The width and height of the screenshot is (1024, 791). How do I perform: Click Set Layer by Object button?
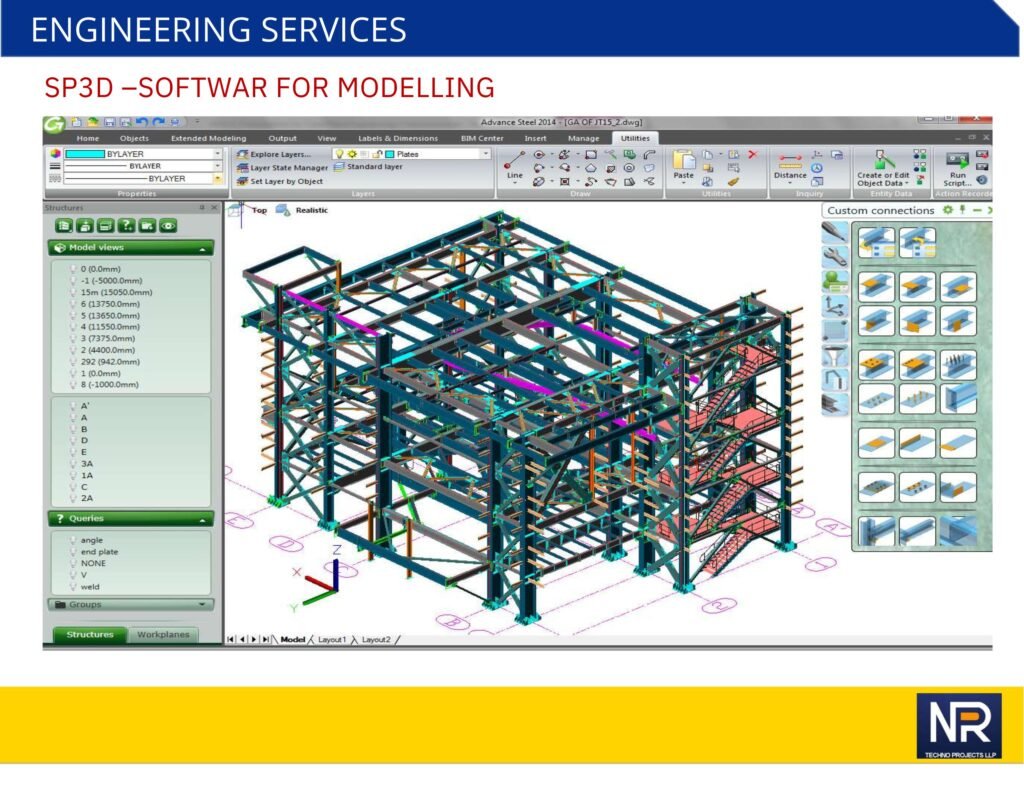tap(280, 181)
